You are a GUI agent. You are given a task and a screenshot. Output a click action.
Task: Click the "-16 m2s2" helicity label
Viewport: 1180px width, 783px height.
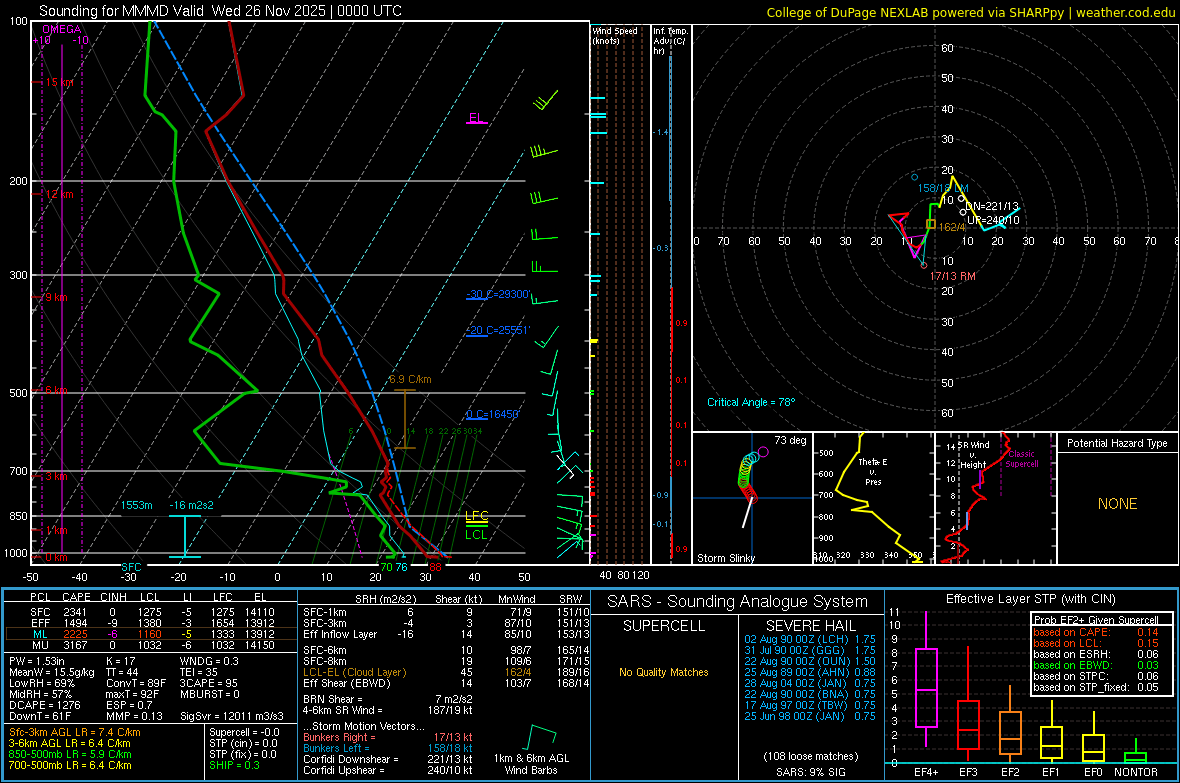(191, 505)
